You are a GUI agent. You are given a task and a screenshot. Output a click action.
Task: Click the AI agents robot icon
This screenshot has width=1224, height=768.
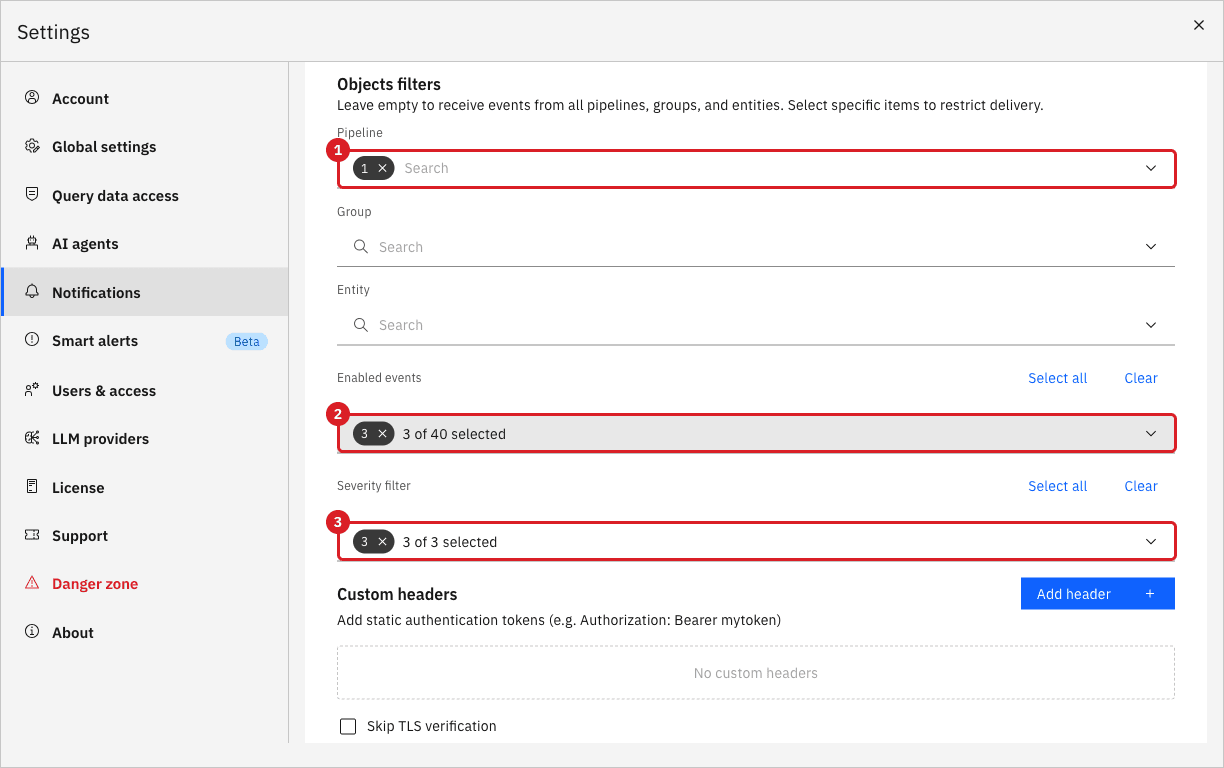pos(32,243)
